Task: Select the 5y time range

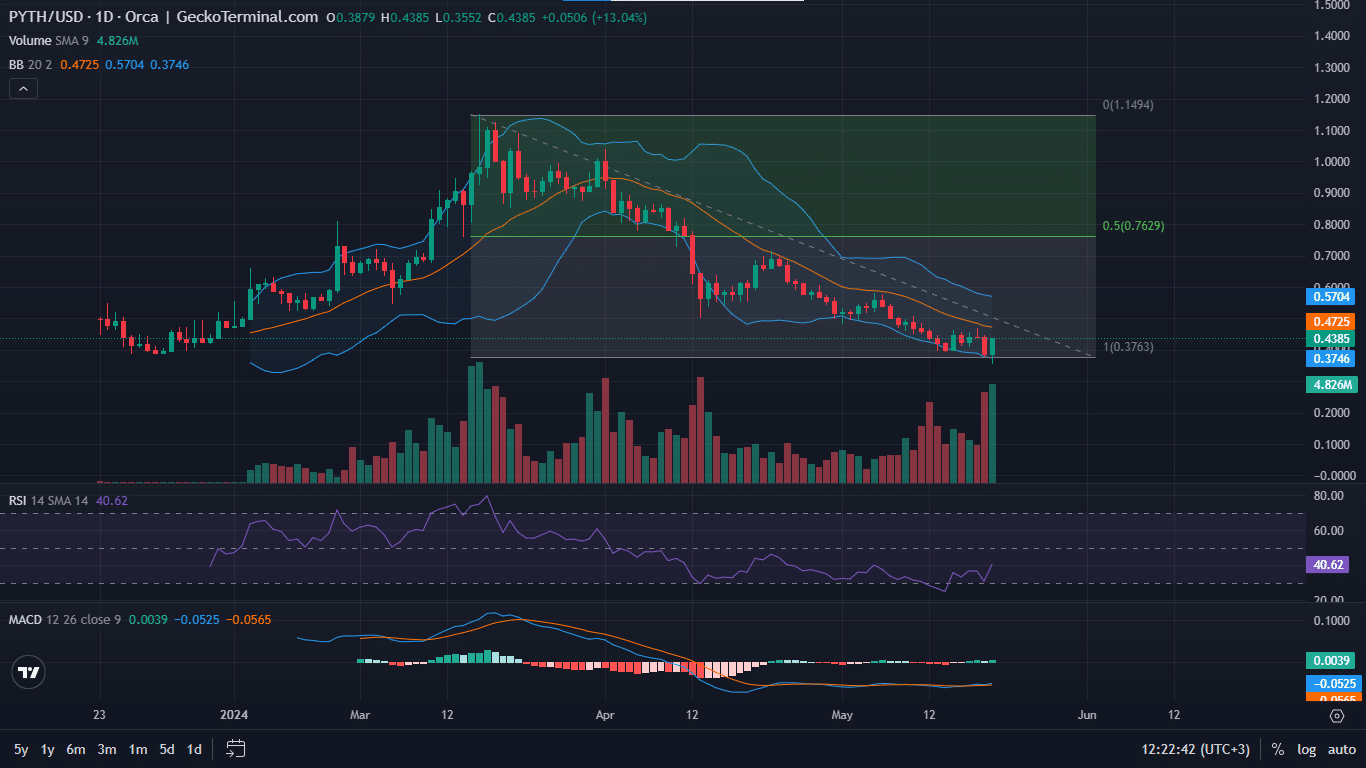Action: click(x=21, y=749)
